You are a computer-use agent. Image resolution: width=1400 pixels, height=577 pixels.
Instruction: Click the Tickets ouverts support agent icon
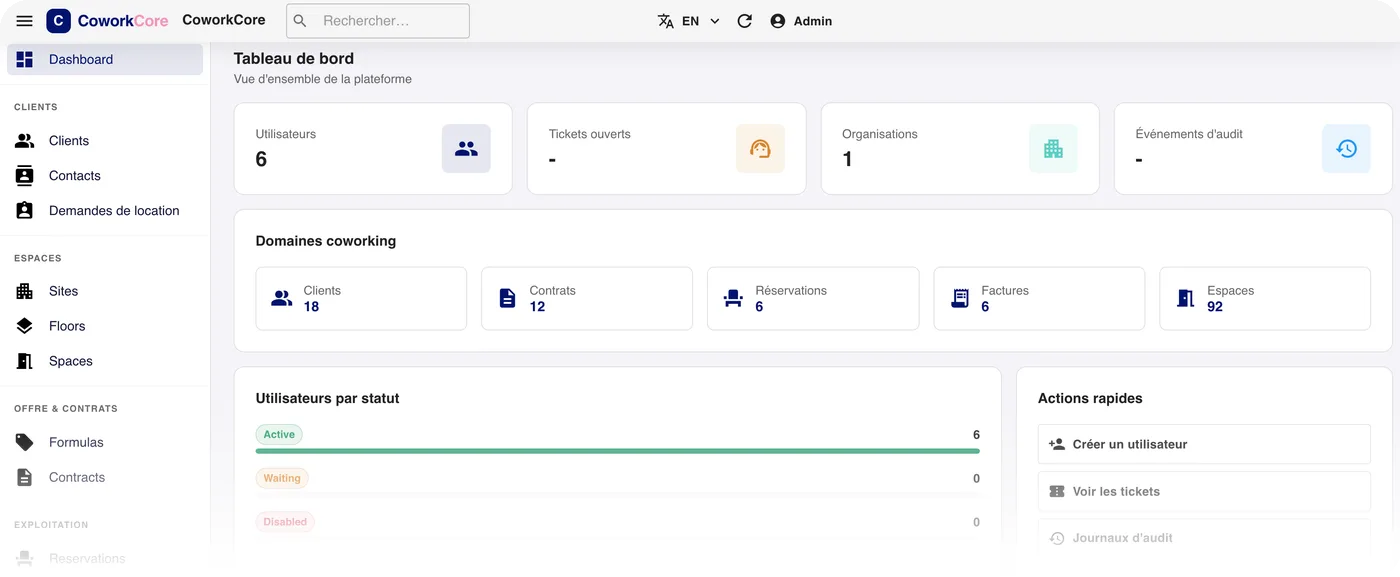point(760,149)
